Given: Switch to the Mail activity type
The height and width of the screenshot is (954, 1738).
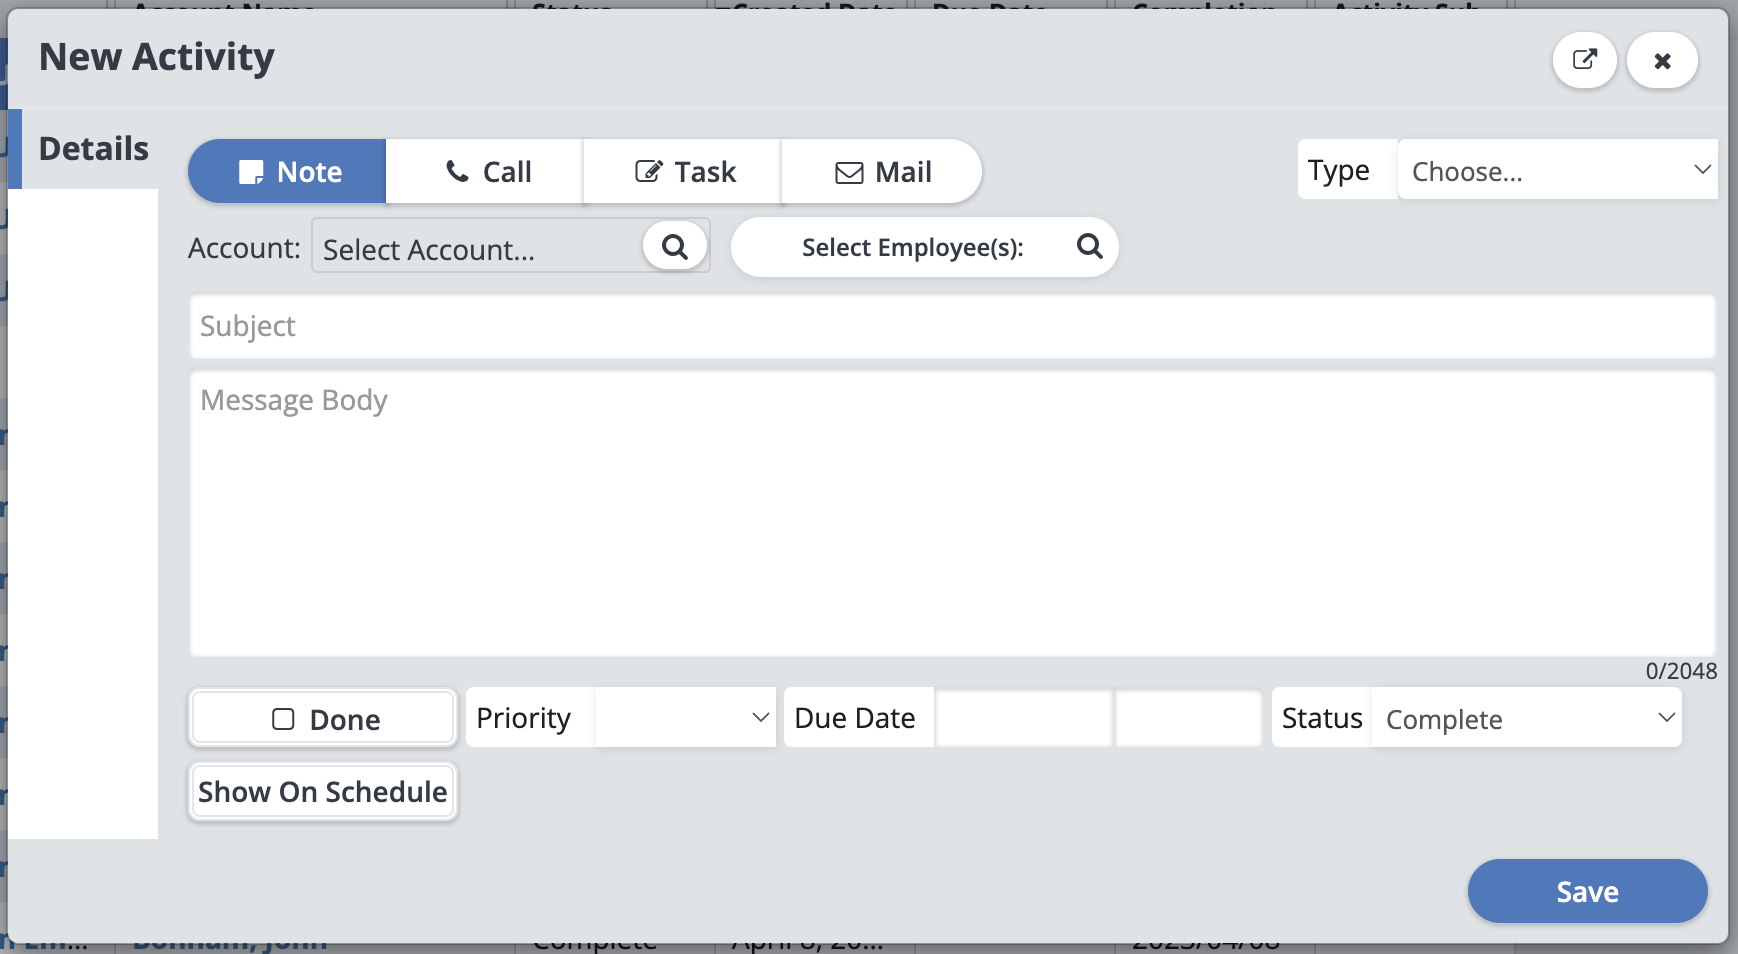Looking at the screenshot, I should point(882,172).
